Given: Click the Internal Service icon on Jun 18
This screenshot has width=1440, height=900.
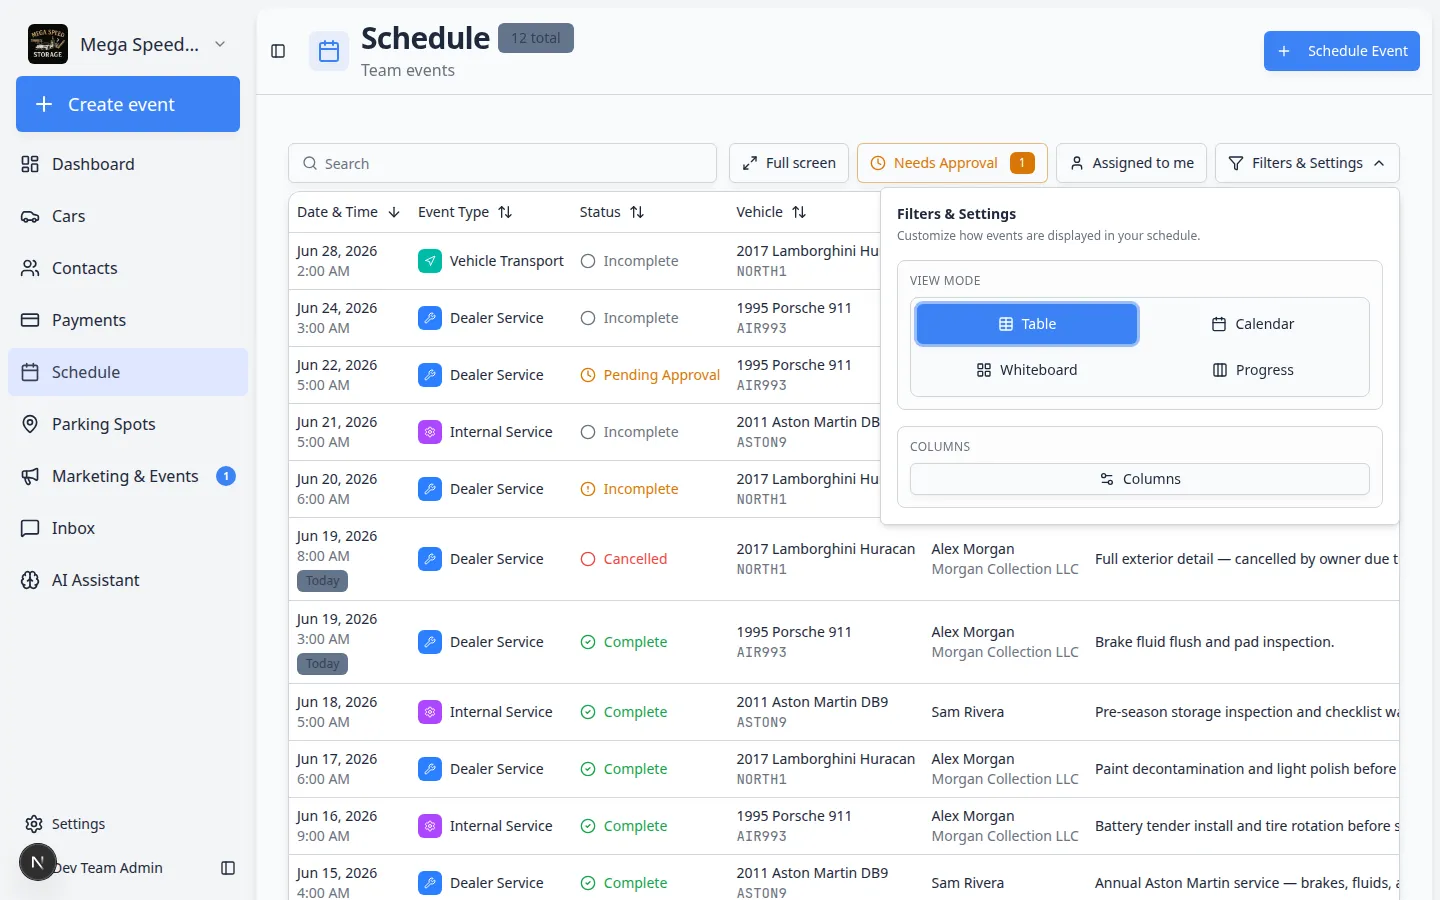Looking at the screenshot, I should tap(429, 712).
